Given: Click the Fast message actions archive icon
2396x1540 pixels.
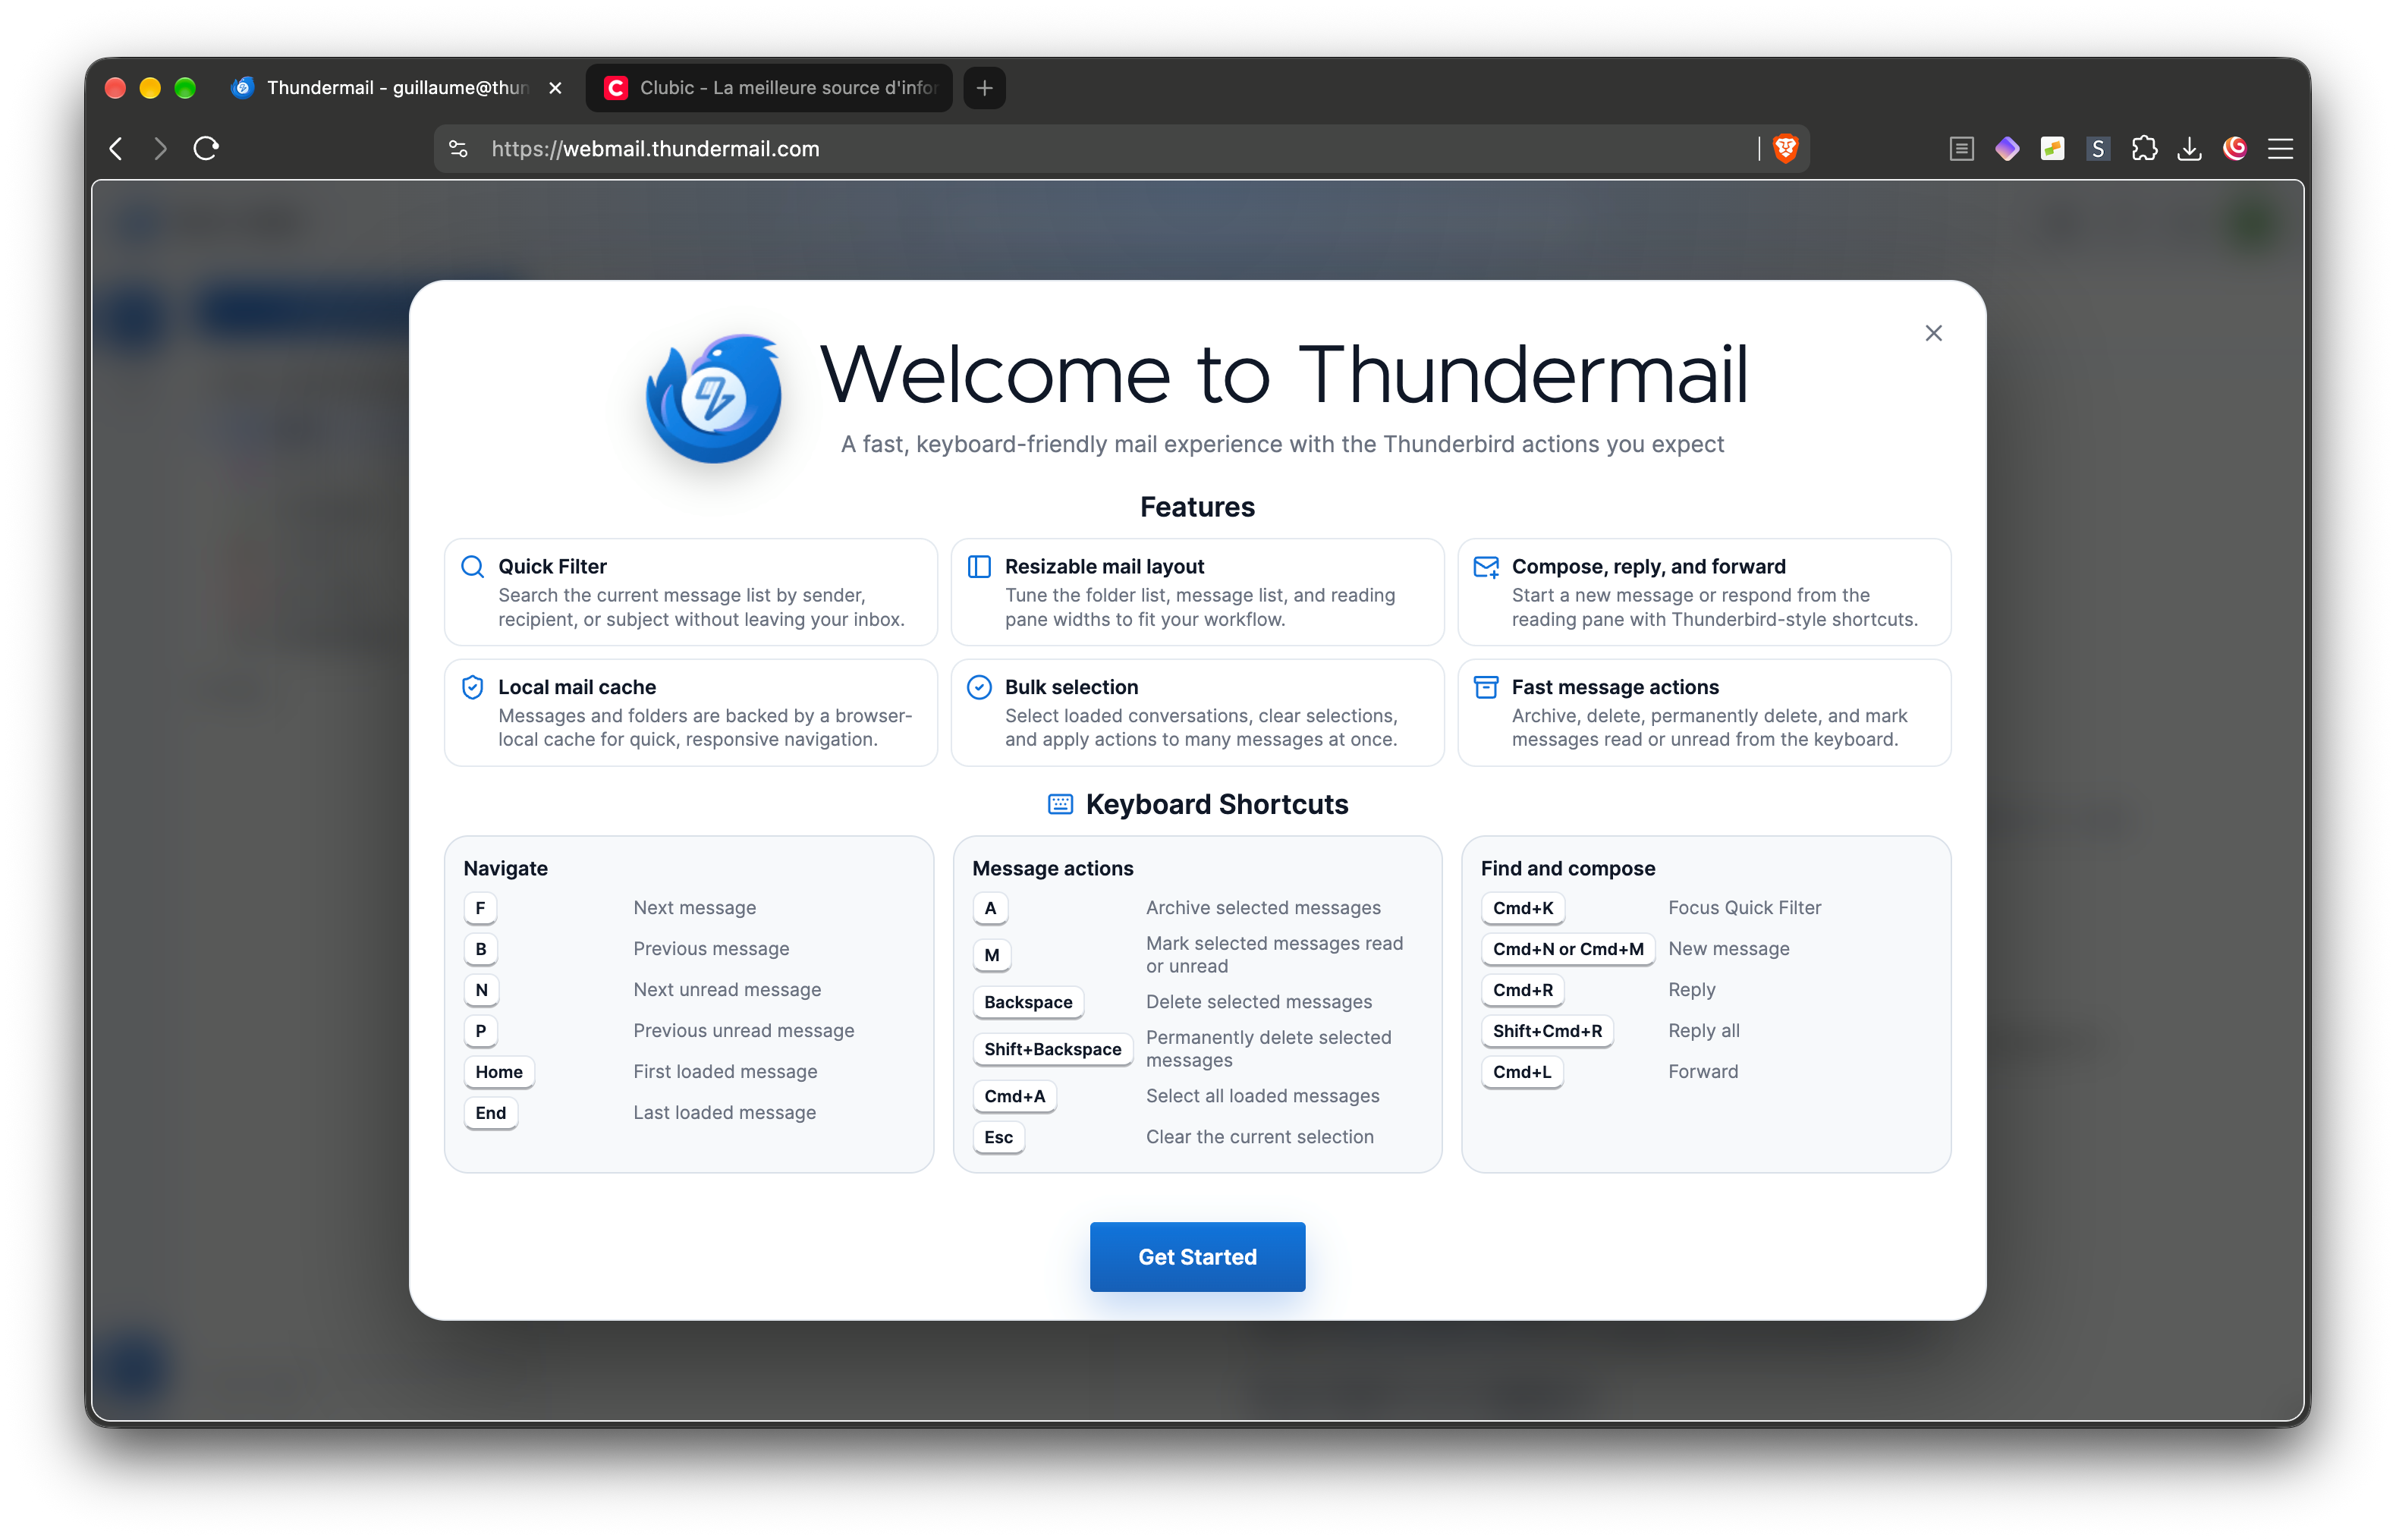Looking at the screenshot, I should tap(1486, 687).
